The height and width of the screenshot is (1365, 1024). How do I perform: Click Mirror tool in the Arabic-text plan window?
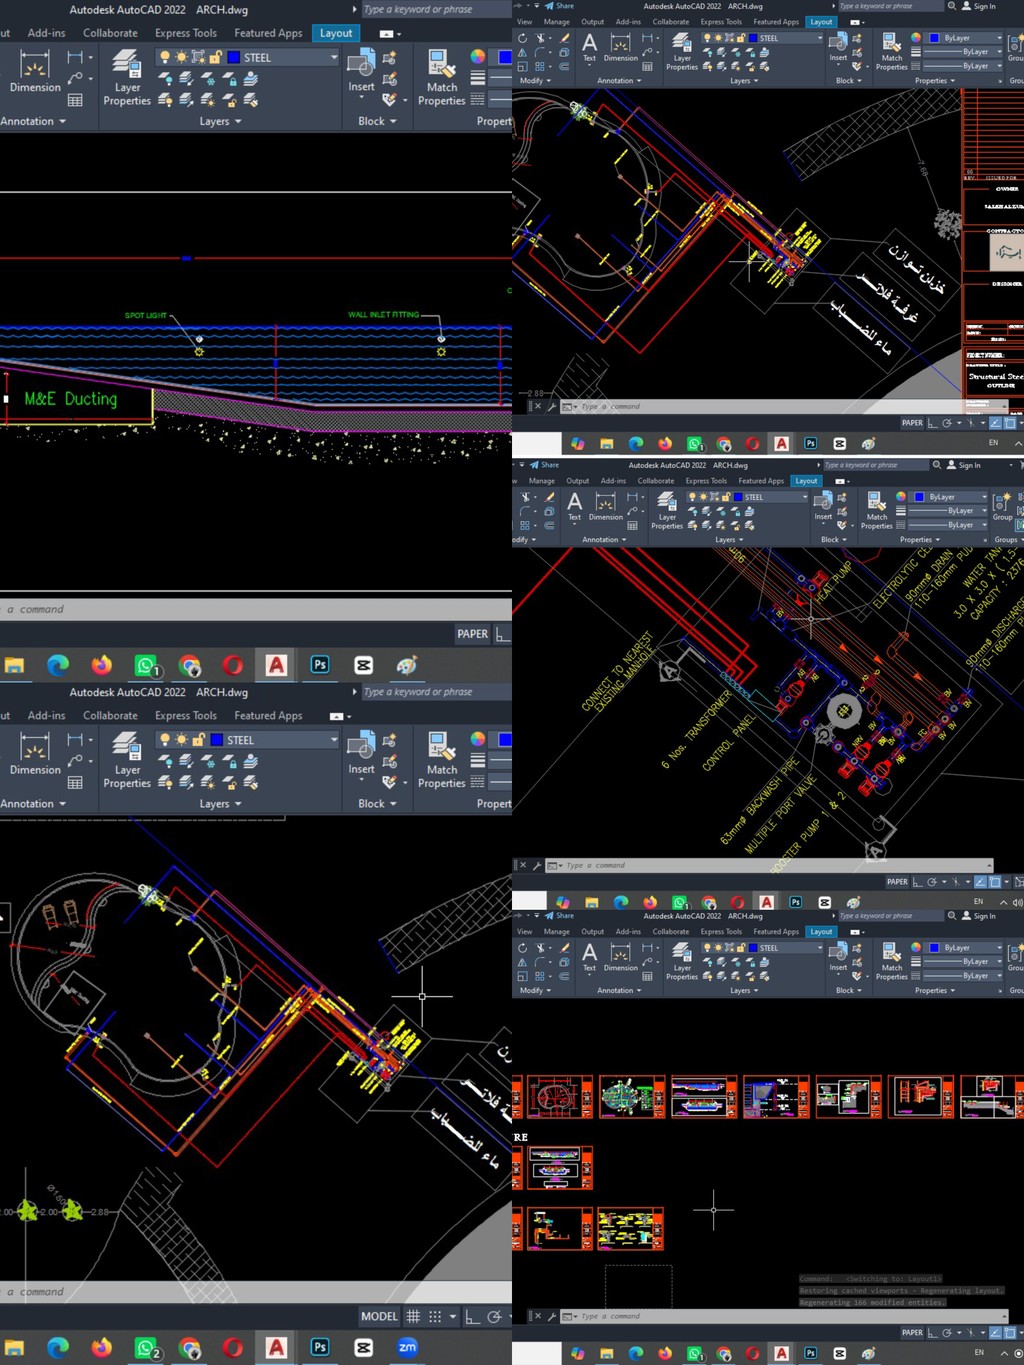522,52
